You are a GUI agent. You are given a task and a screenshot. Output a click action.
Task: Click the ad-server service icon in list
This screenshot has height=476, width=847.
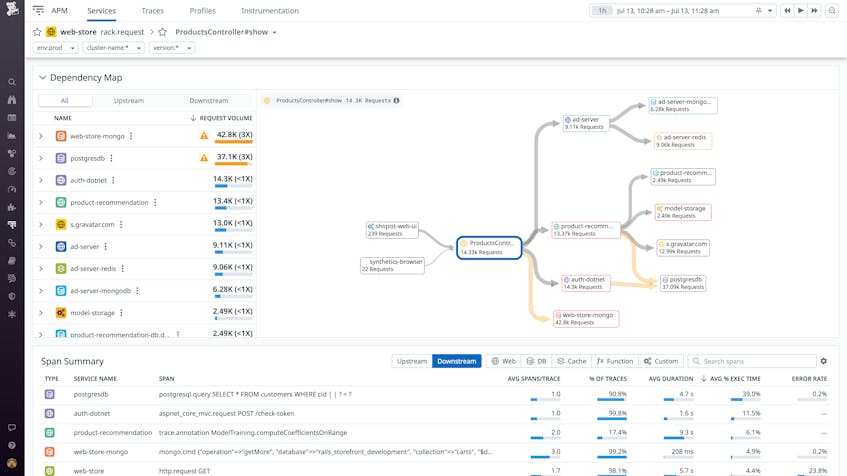[61, 246]
